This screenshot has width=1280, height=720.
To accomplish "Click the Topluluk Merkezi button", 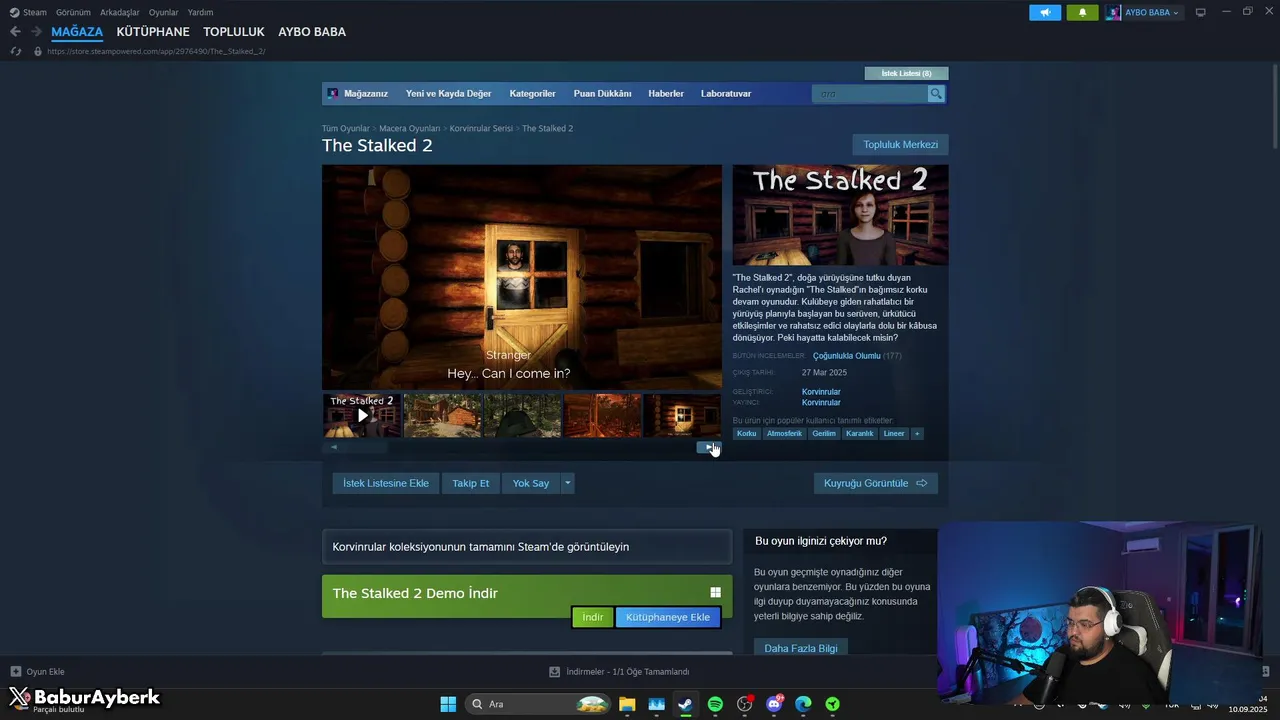I will pos(901,144).
